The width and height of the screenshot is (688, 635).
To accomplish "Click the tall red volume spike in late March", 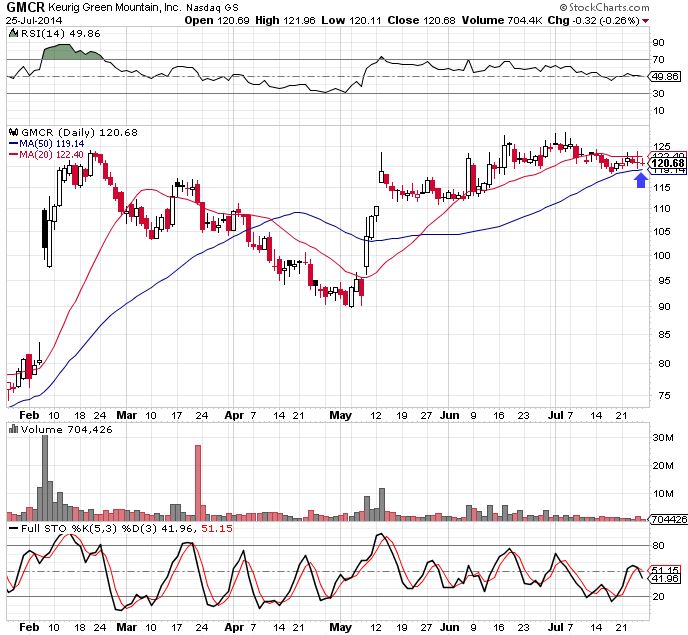I will click(x=198, y=483).
